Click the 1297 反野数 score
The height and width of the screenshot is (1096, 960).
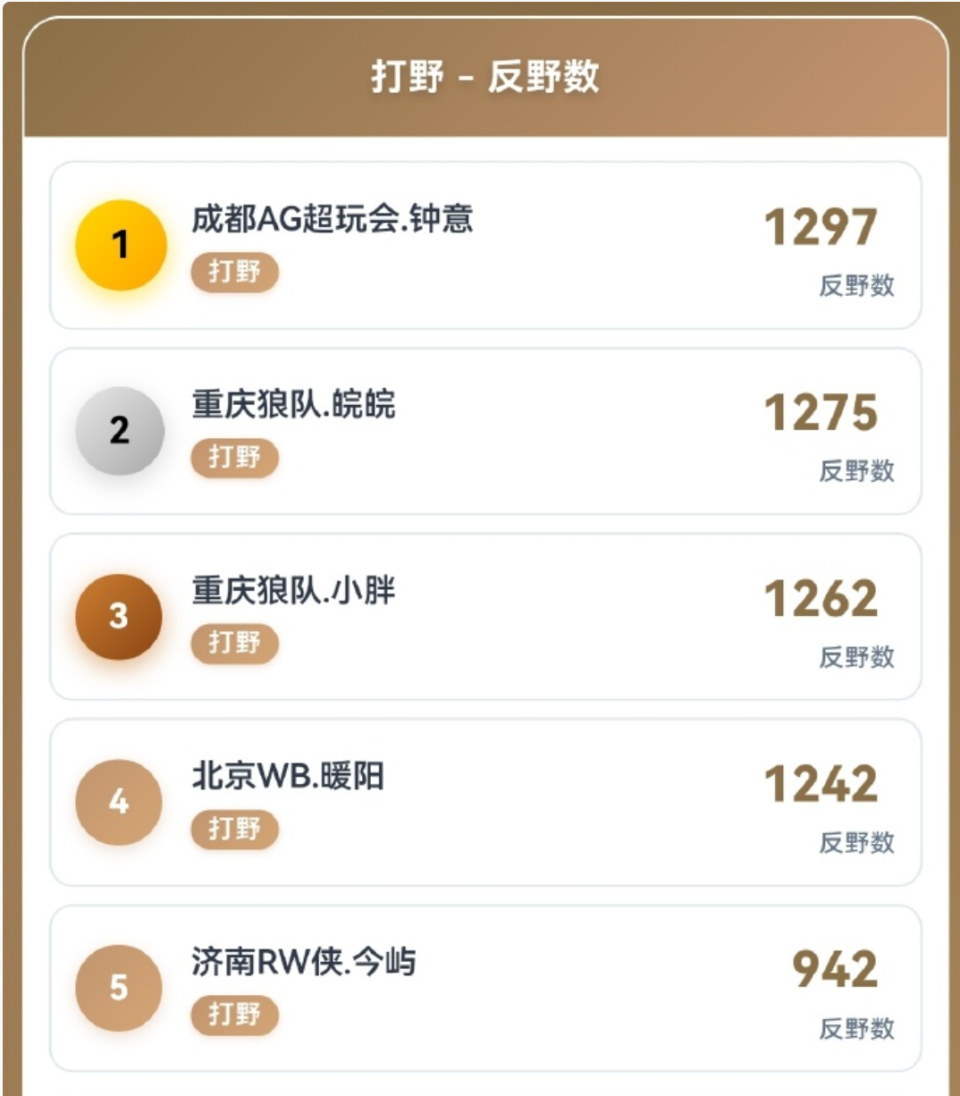[x=821, y=228]
